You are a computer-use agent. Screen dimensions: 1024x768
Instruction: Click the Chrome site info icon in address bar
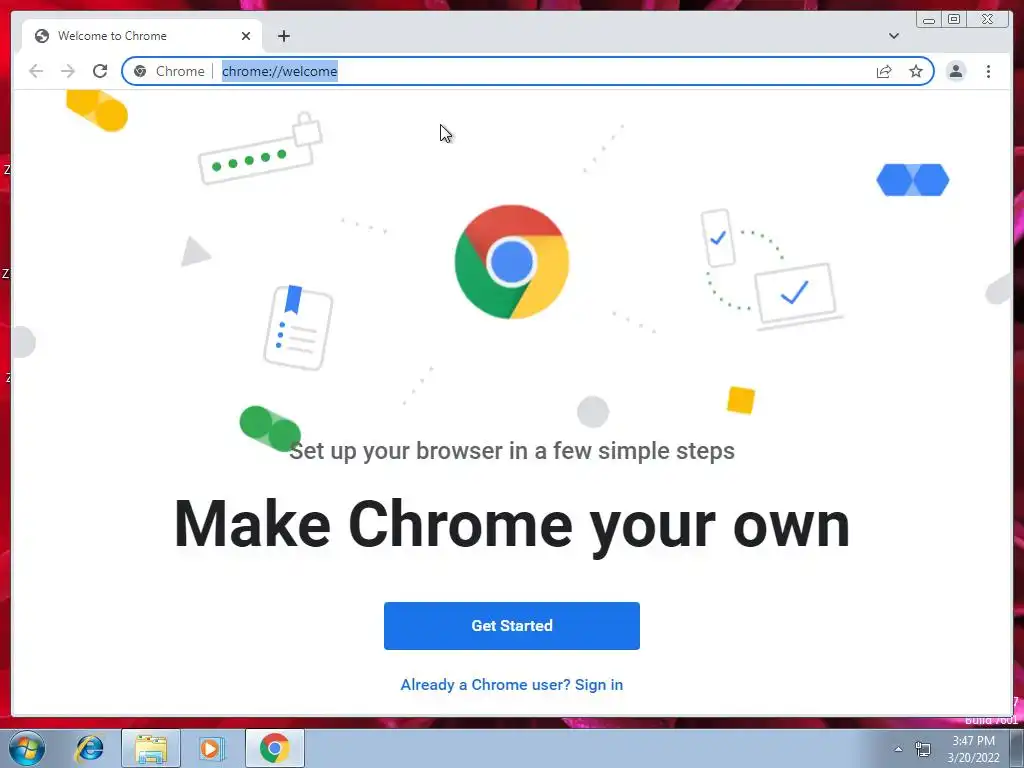(140, 71)
